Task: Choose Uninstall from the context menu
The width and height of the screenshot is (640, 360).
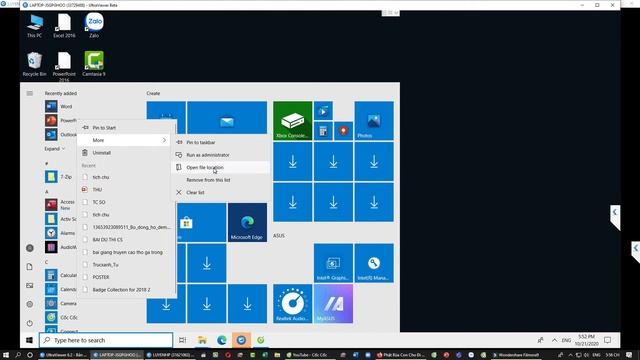Action: point(123,153)
